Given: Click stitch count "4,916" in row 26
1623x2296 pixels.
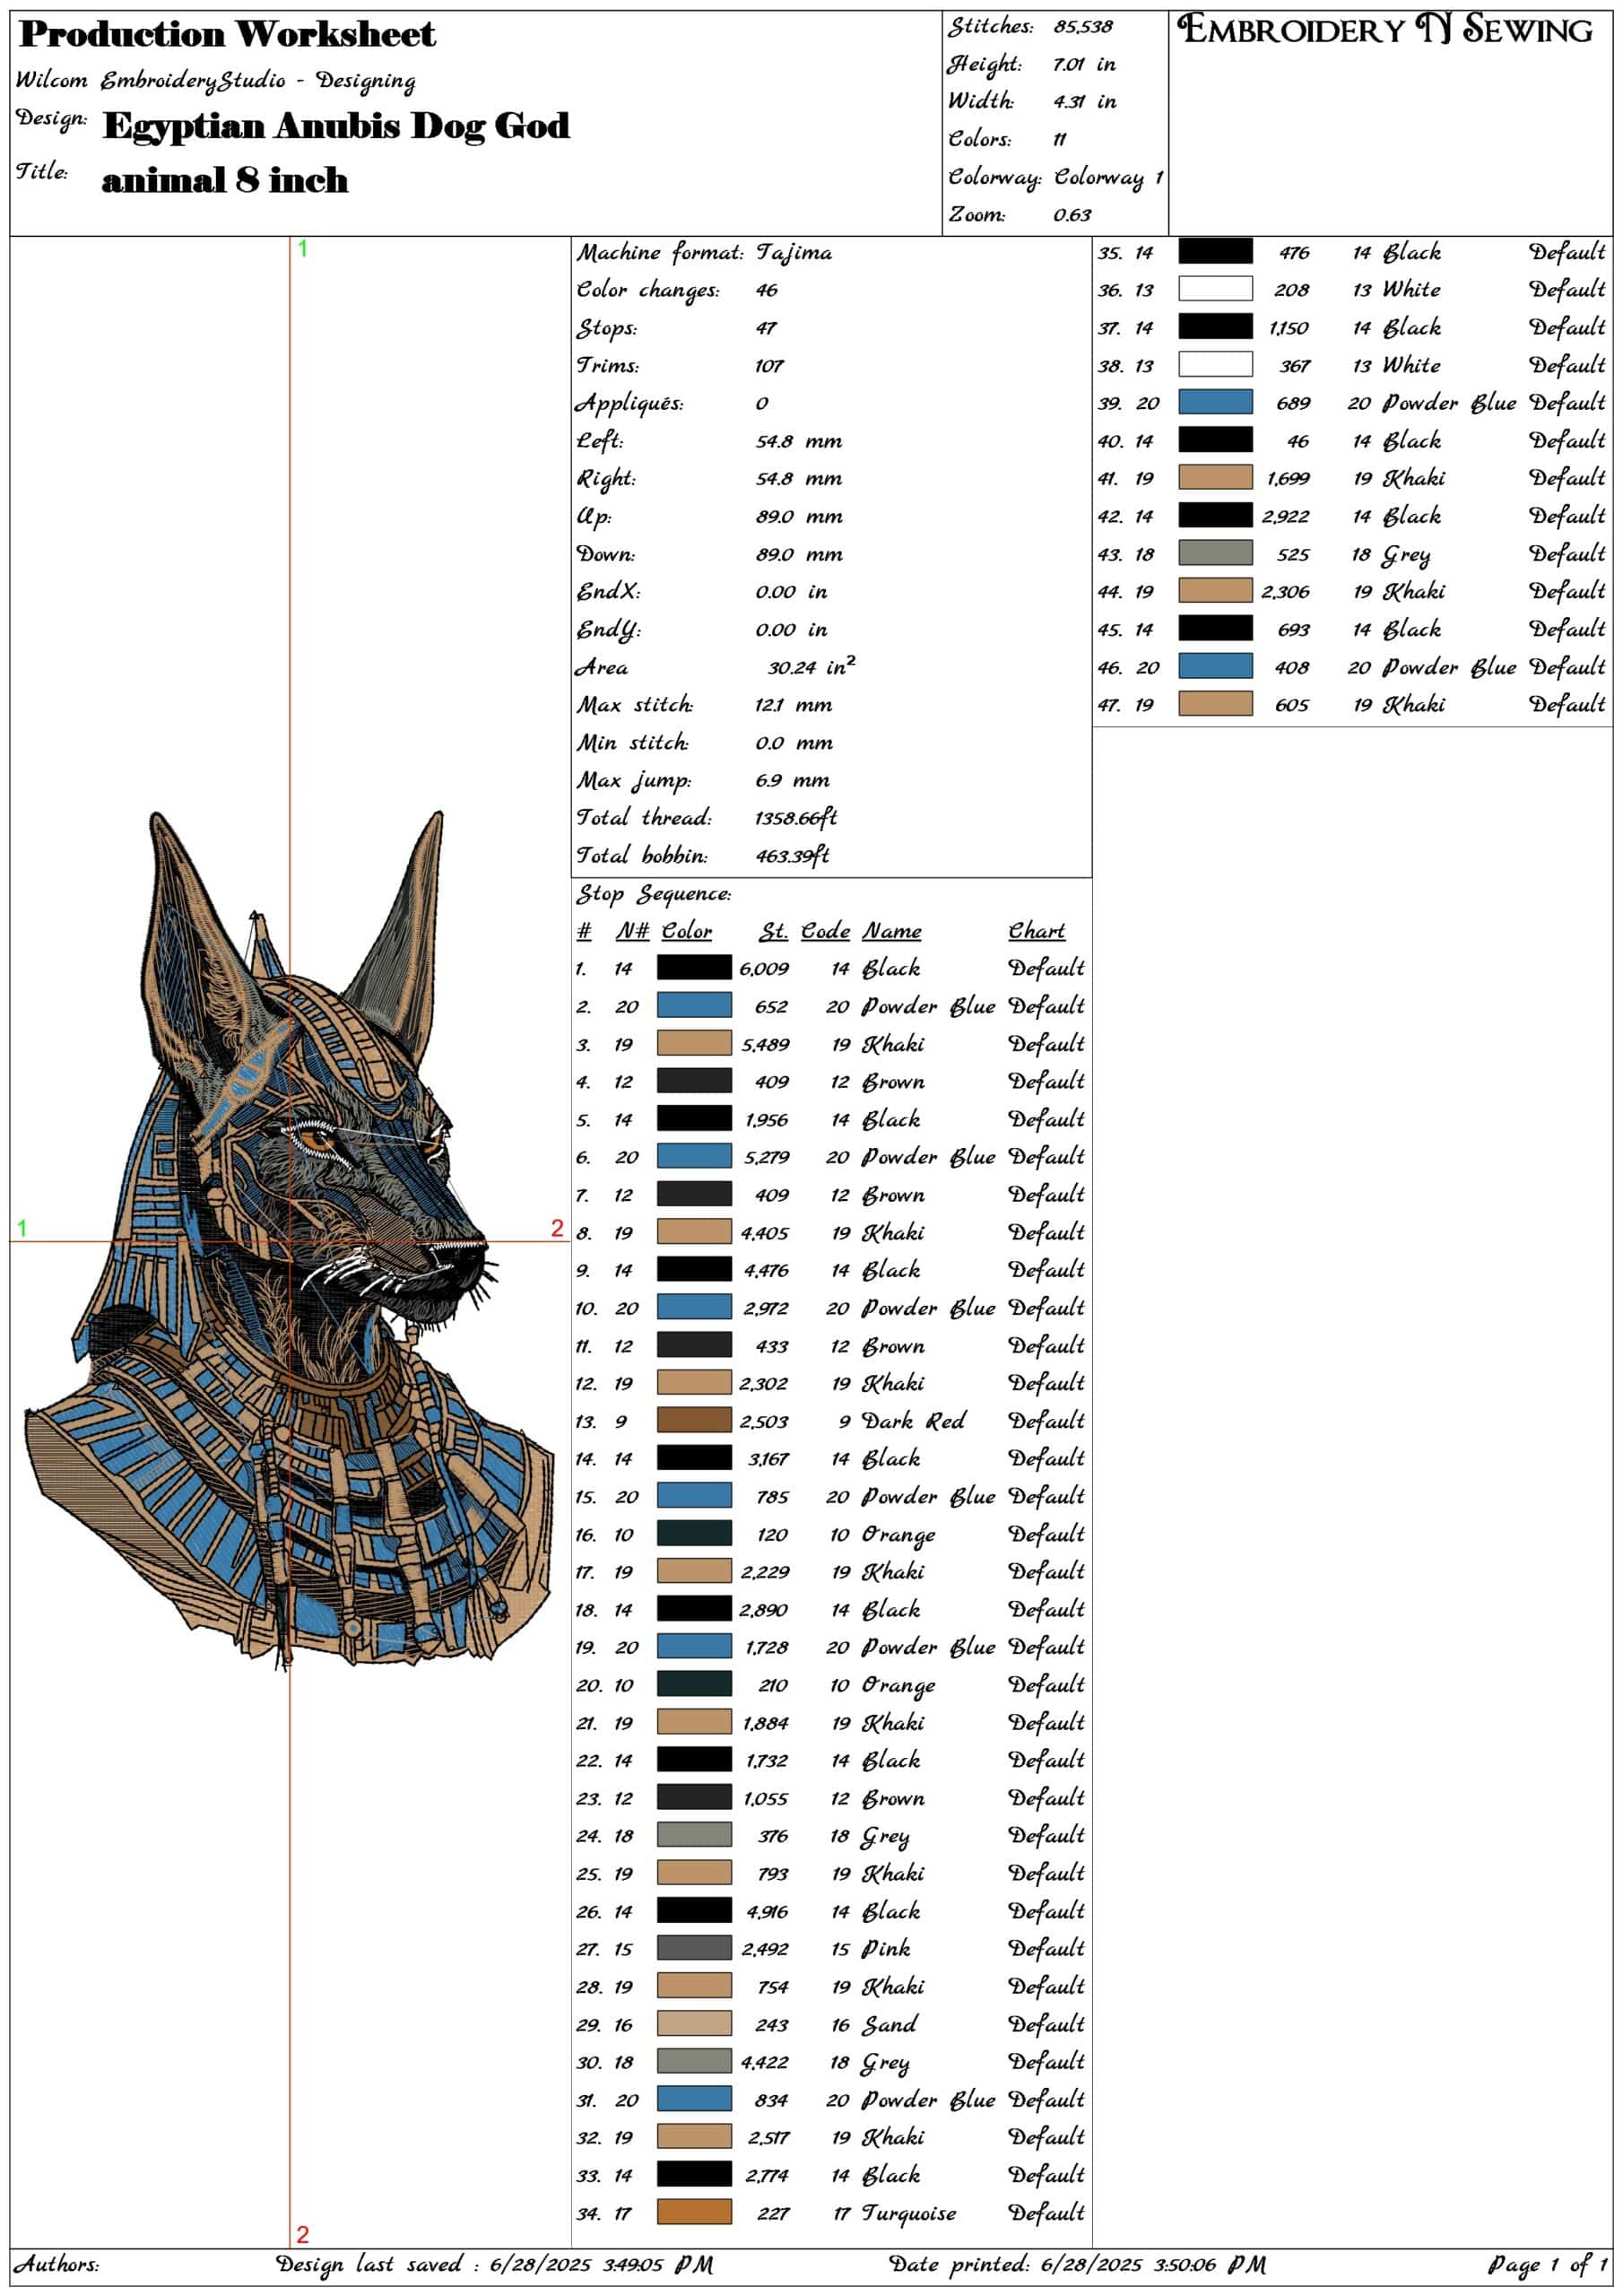Looking at the screenshot, I should click(x=767, y=1912).
